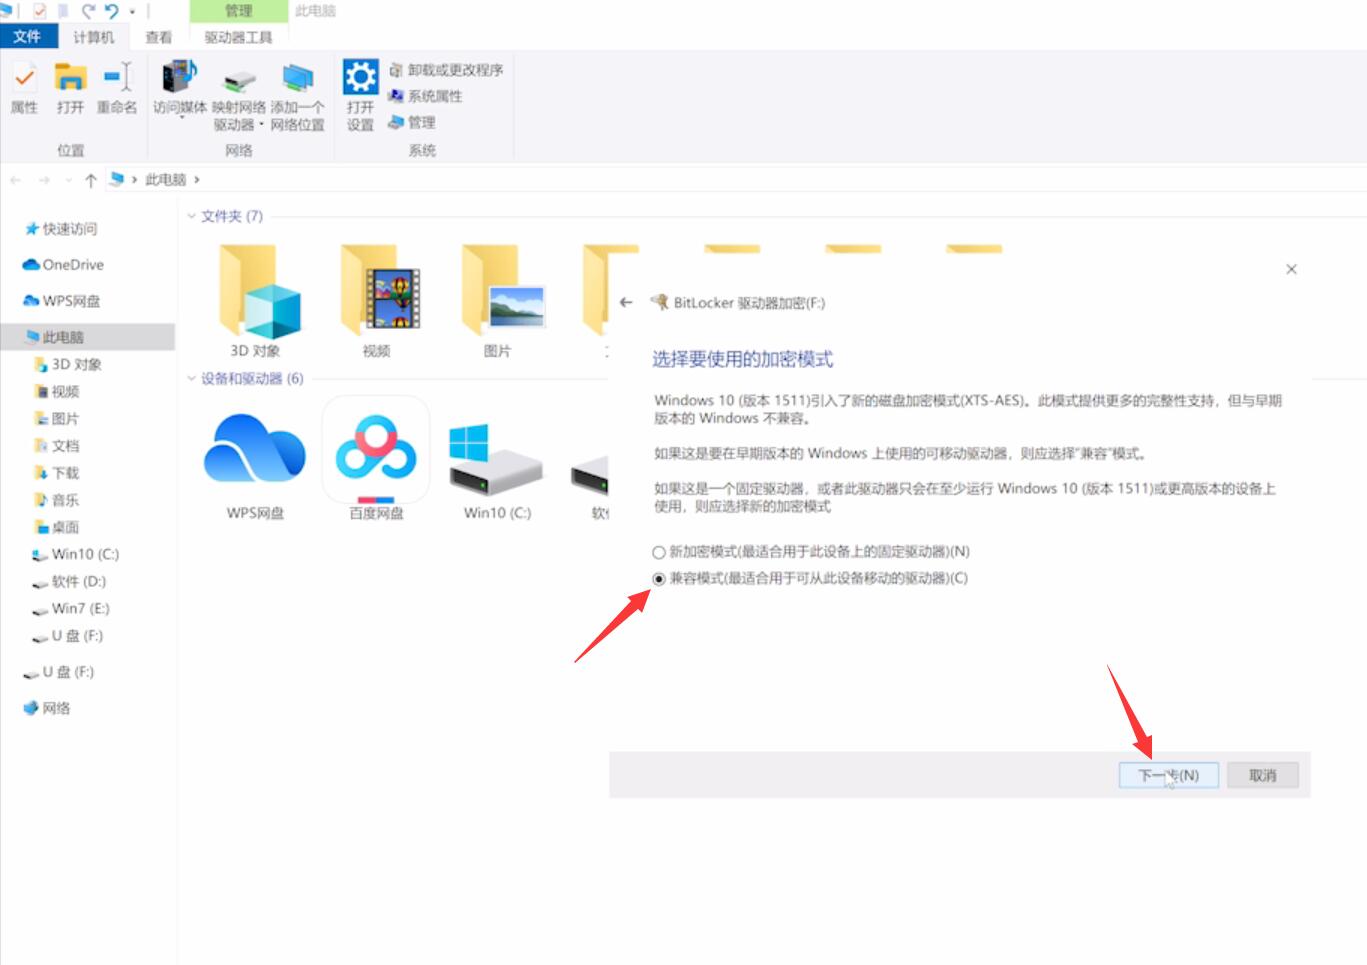The width and height of the screenshot is (1367, 965).
Task: Open settings via 打开设置 gear icon
Action: tap(360, 96)
